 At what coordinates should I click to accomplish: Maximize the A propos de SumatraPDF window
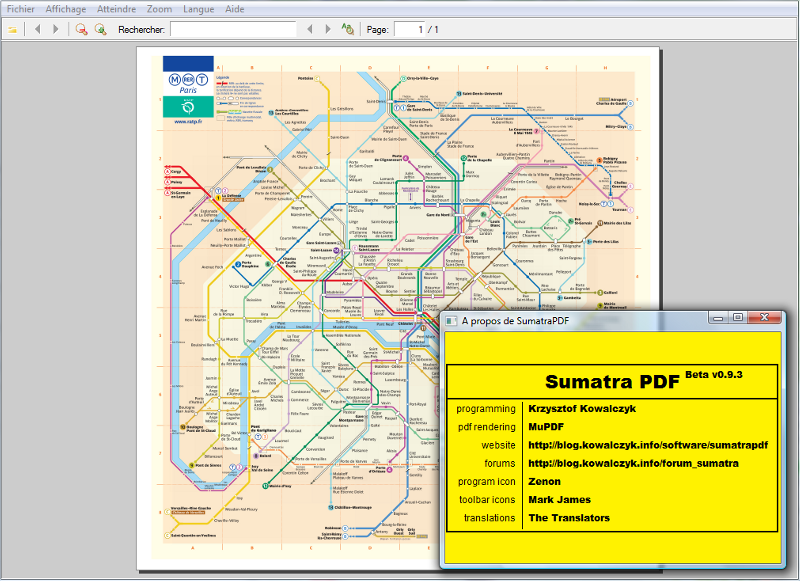[x=737, y=317]
